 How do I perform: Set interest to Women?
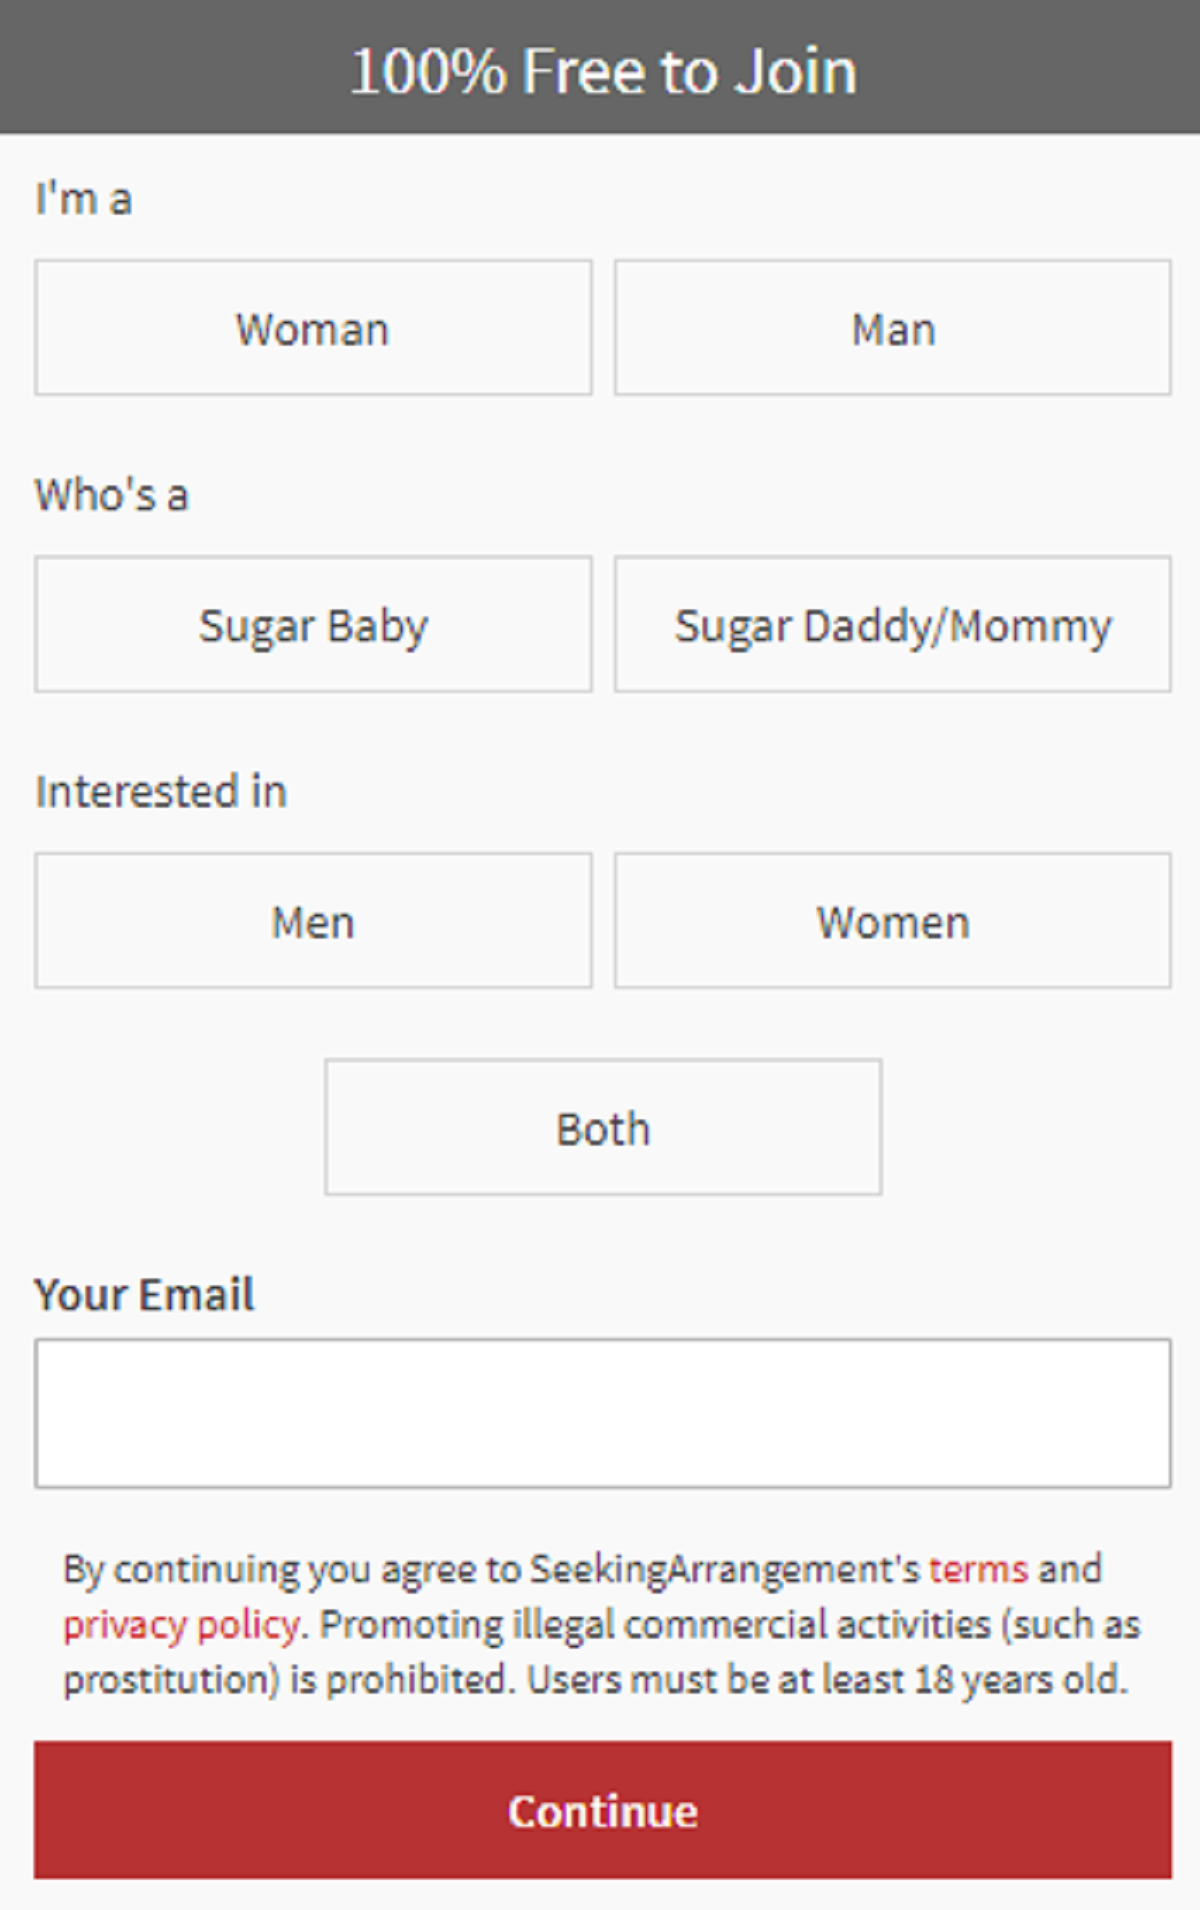coord(892,920)
